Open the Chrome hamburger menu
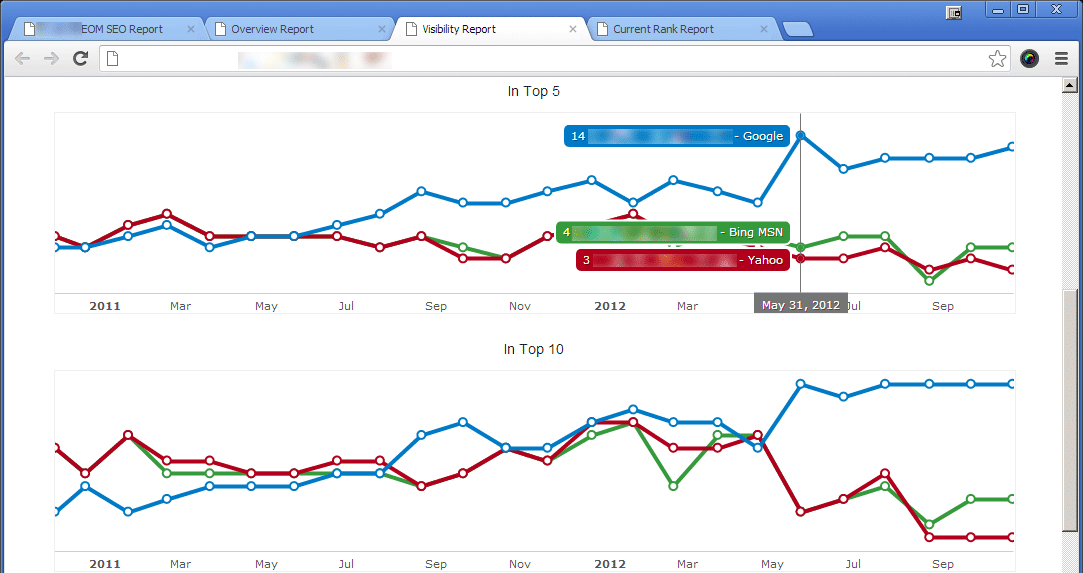The height and width of the screenshot is (573, 1083). click(x=1061, y=59)
